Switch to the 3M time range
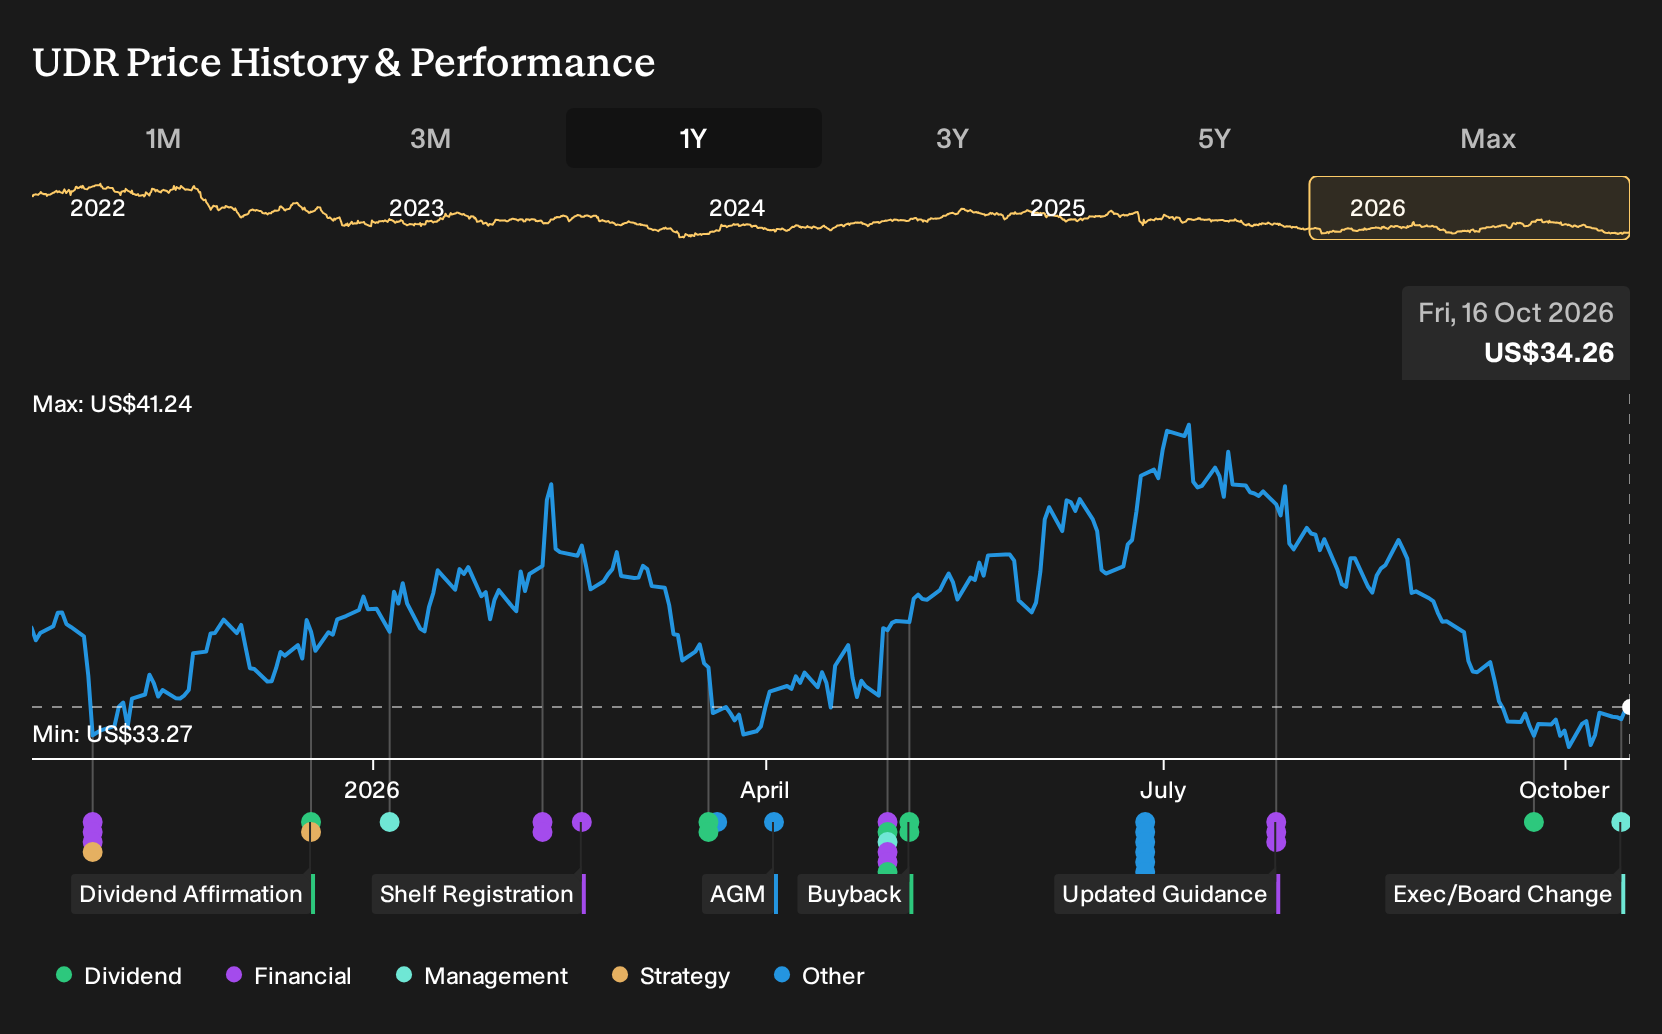 click(430, 138)
